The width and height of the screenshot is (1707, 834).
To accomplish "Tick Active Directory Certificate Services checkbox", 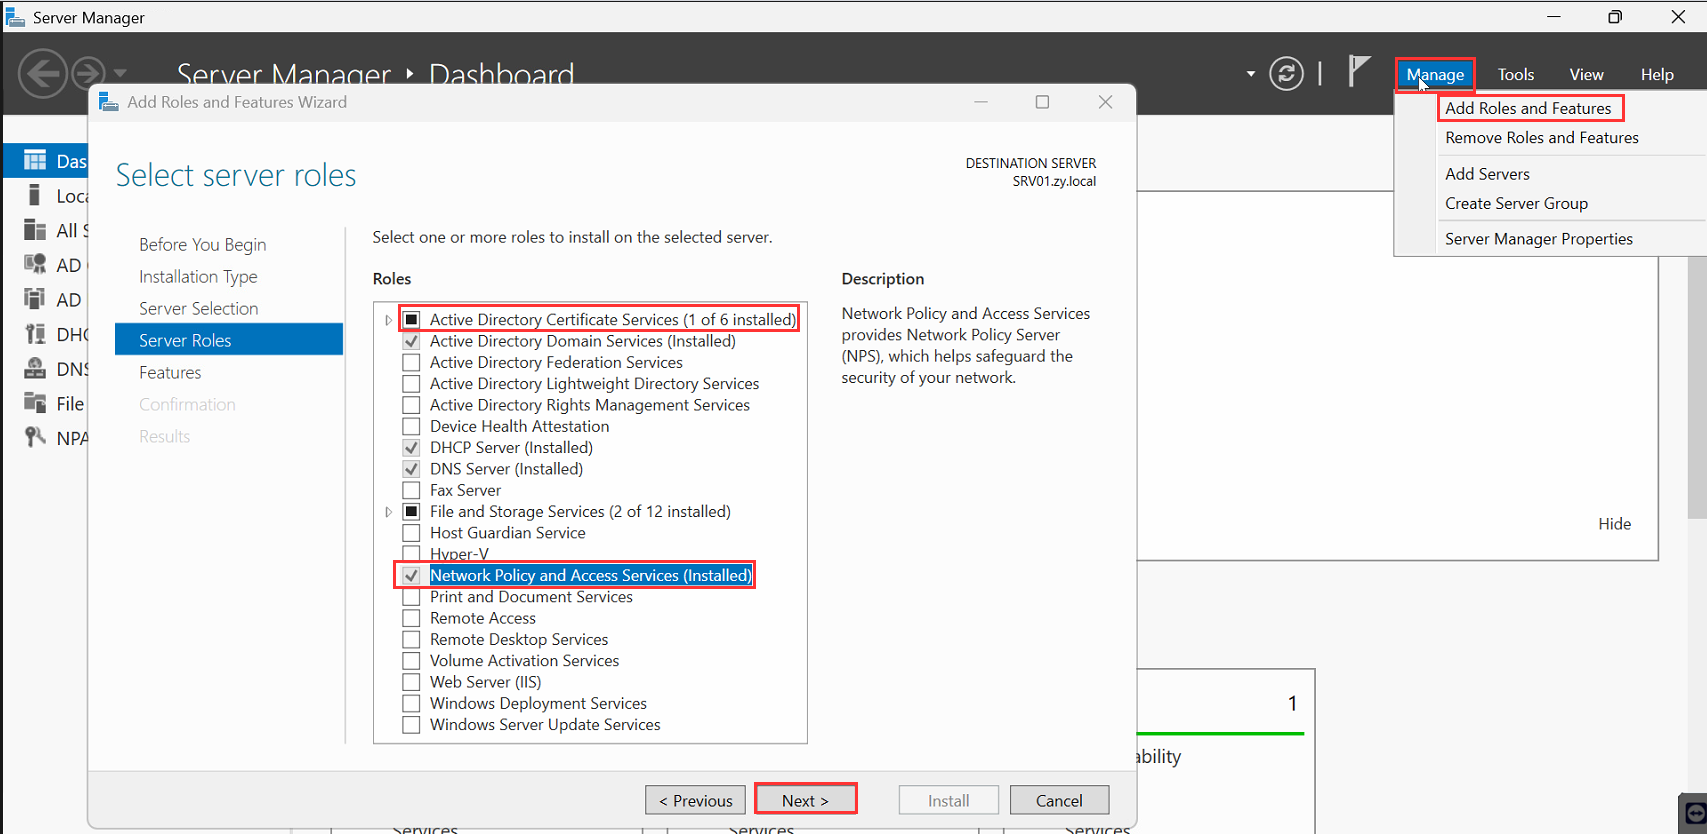I will point(411,320).
